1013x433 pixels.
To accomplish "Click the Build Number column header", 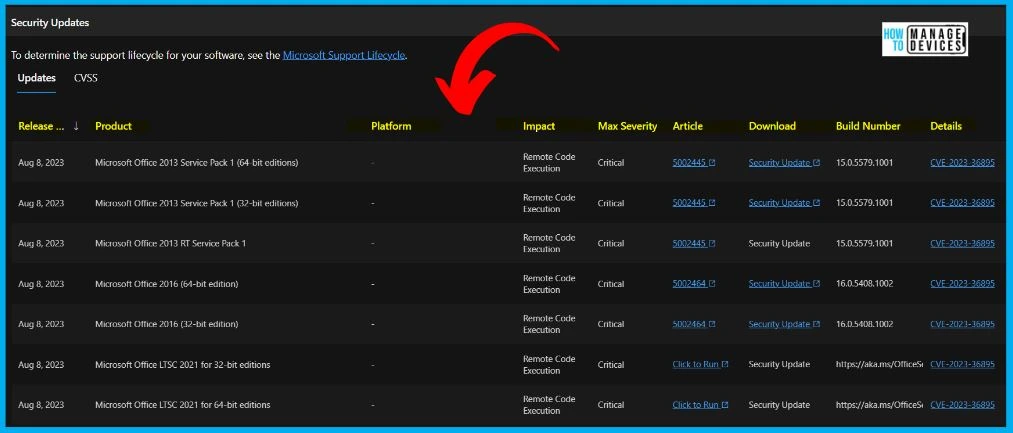I will click(868, 127).
